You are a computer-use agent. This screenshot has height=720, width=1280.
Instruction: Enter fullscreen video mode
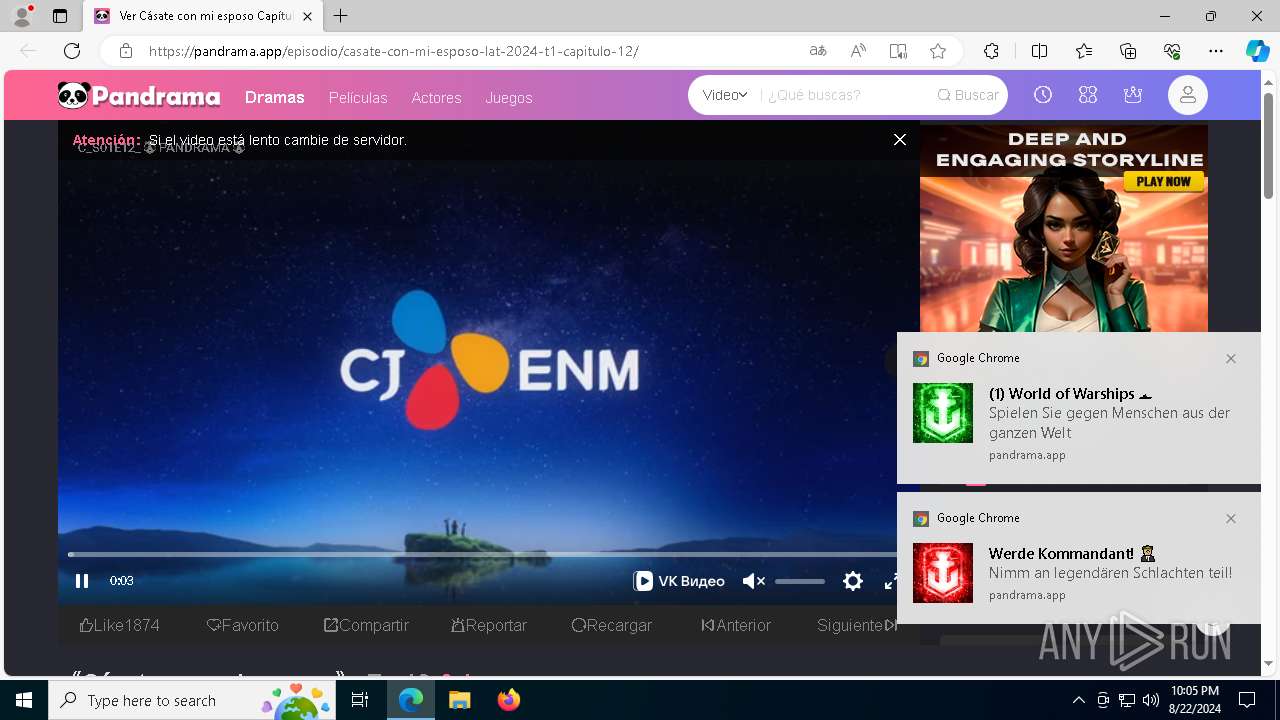[890, 581]
